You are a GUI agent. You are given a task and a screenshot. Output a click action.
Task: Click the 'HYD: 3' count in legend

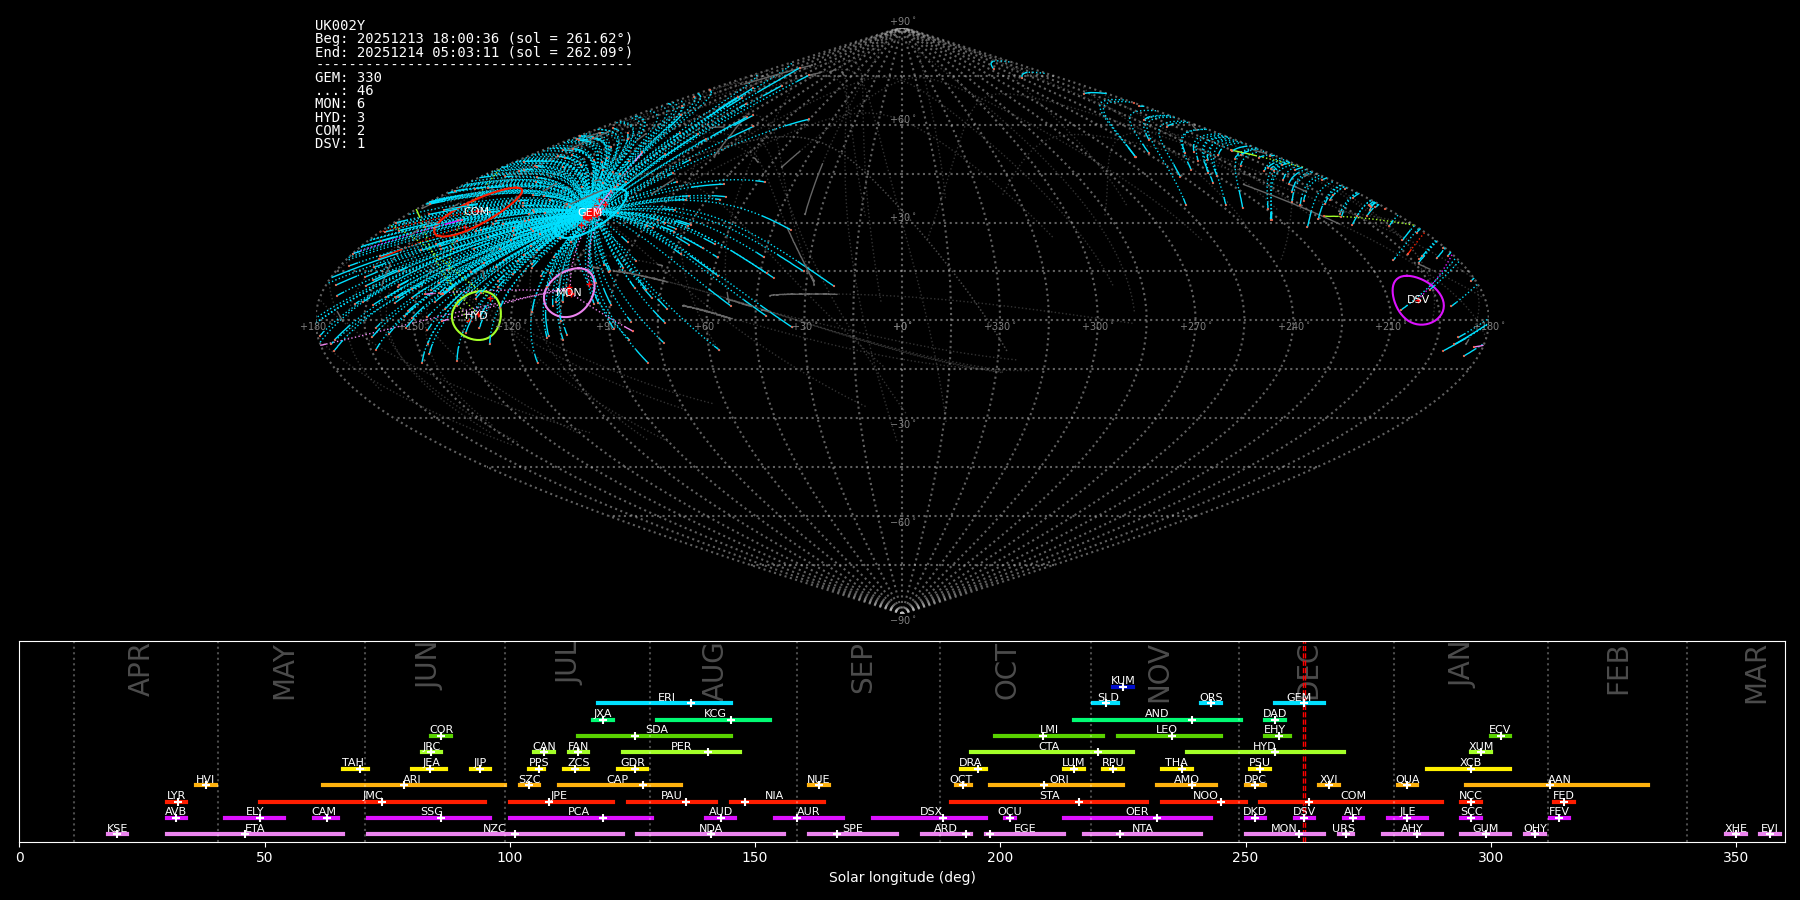click(340, 117)
